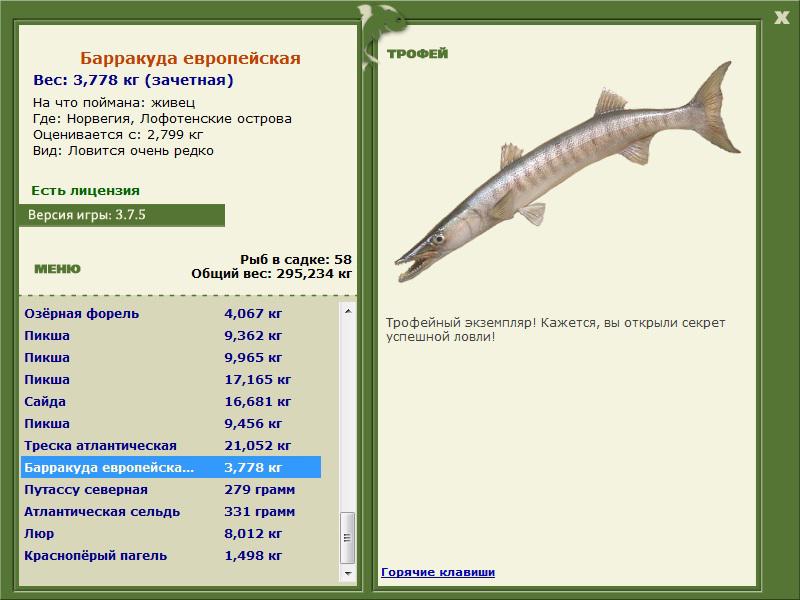
Task: Select the Пикша 9,456 кг row
Action: click(171, 423)
